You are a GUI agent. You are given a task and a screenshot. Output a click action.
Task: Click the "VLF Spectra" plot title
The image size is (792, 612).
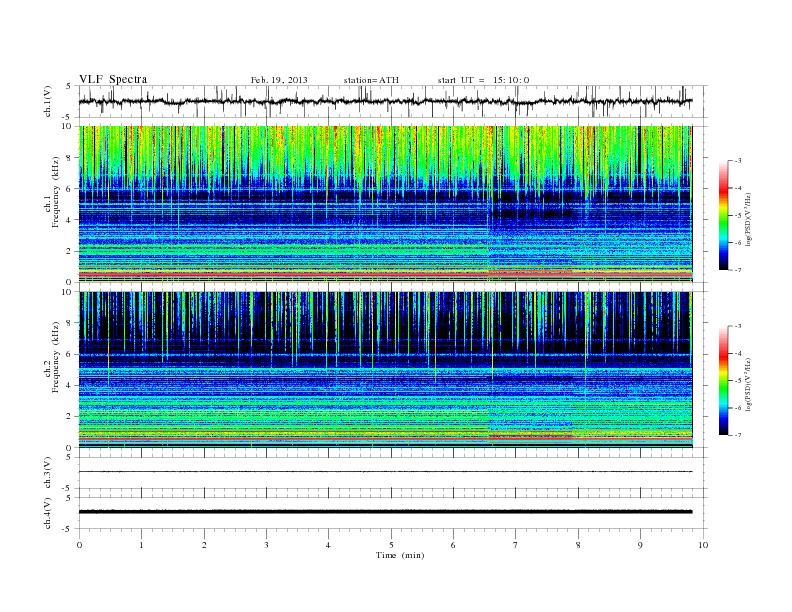(113, 79)
